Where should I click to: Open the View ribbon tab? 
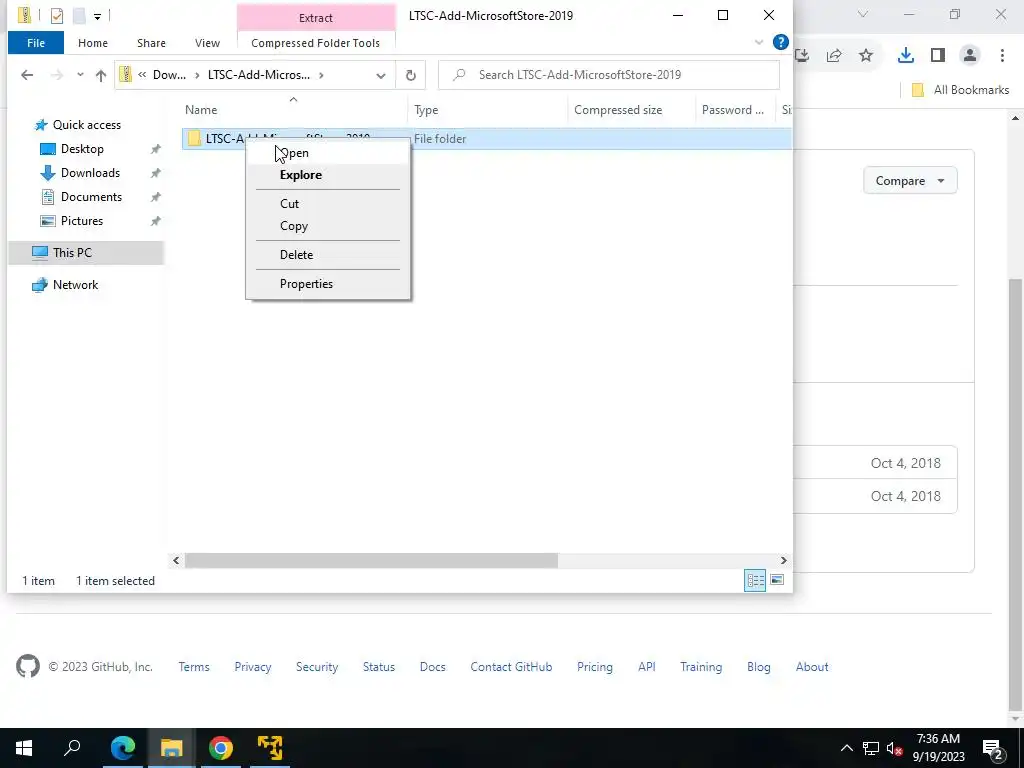[x=207, y=43]
